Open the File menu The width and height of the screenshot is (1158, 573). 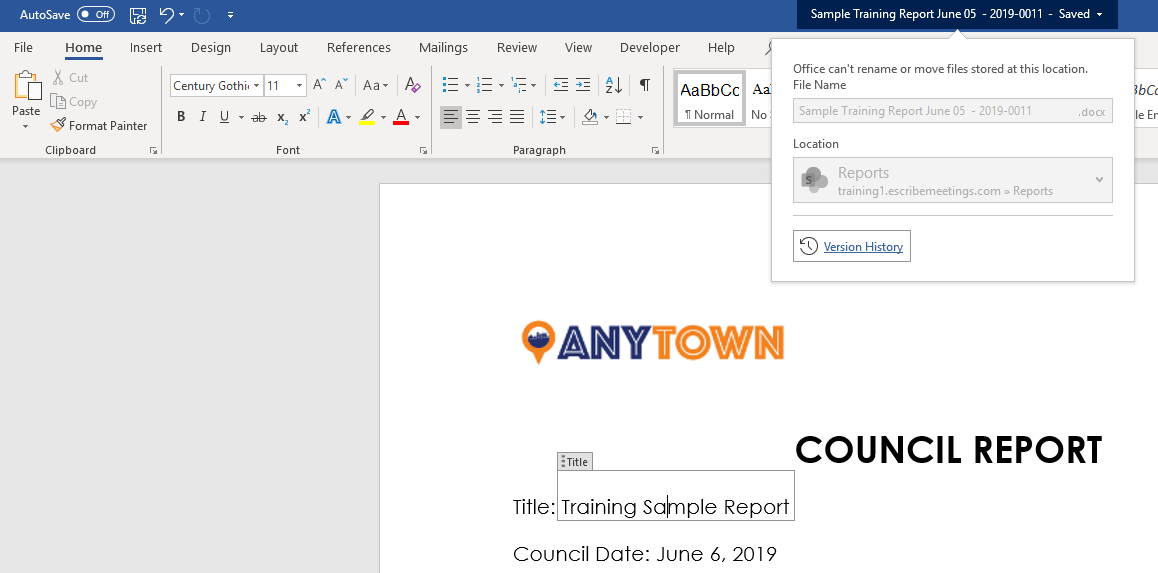tap(24, 47)
